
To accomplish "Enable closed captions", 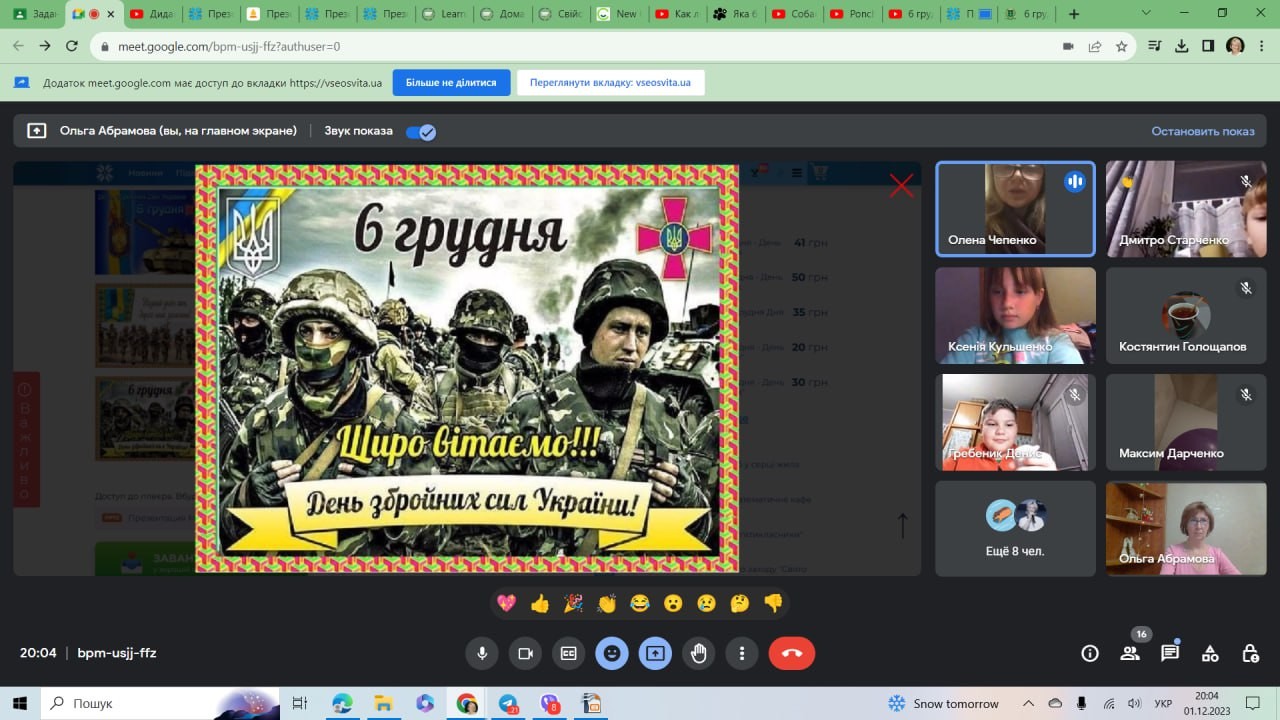I will pyautogui.click(x=568, y=653).
